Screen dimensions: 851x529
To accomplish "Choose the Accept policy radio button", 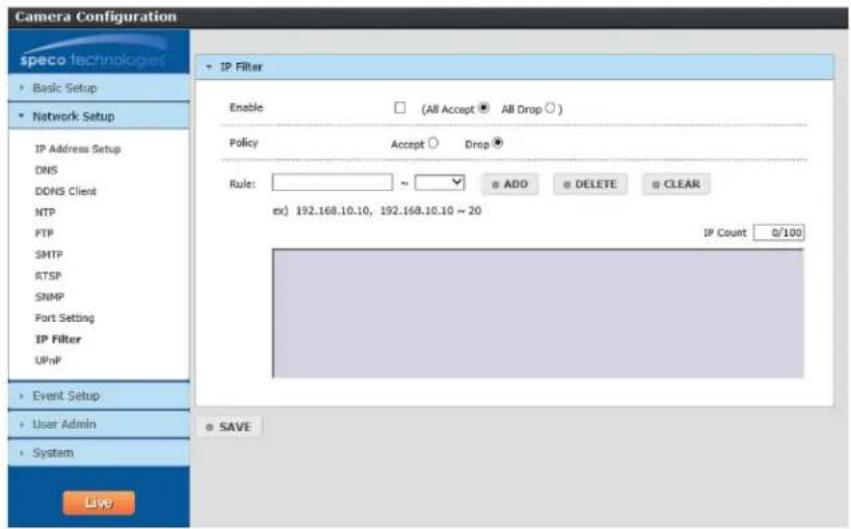I will (433, 143).
